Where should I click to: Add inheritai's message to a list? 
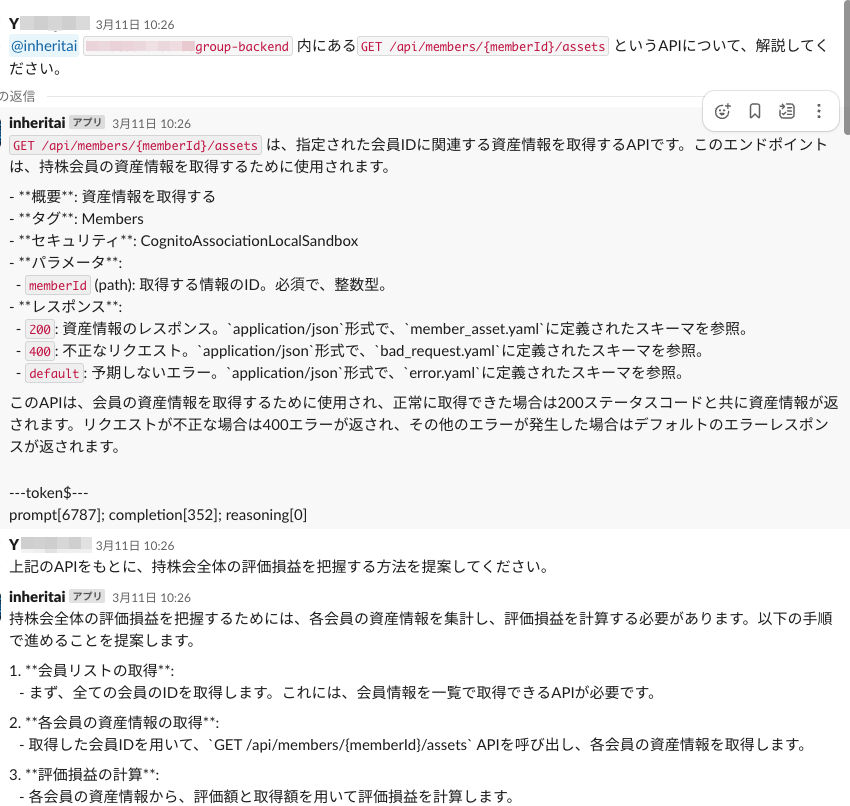786,111
